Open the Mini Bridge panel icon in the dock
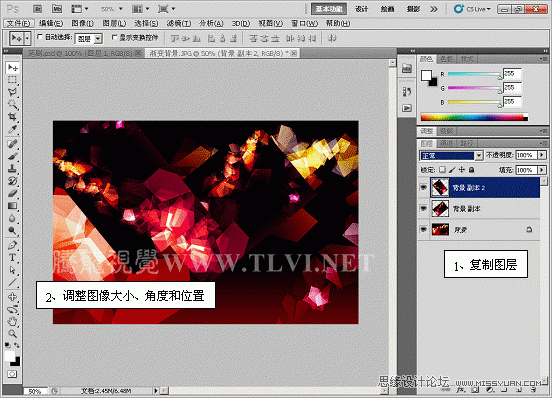Image resolution: width=552 pixels, height=398 pixels. click(x=407, y=69)
